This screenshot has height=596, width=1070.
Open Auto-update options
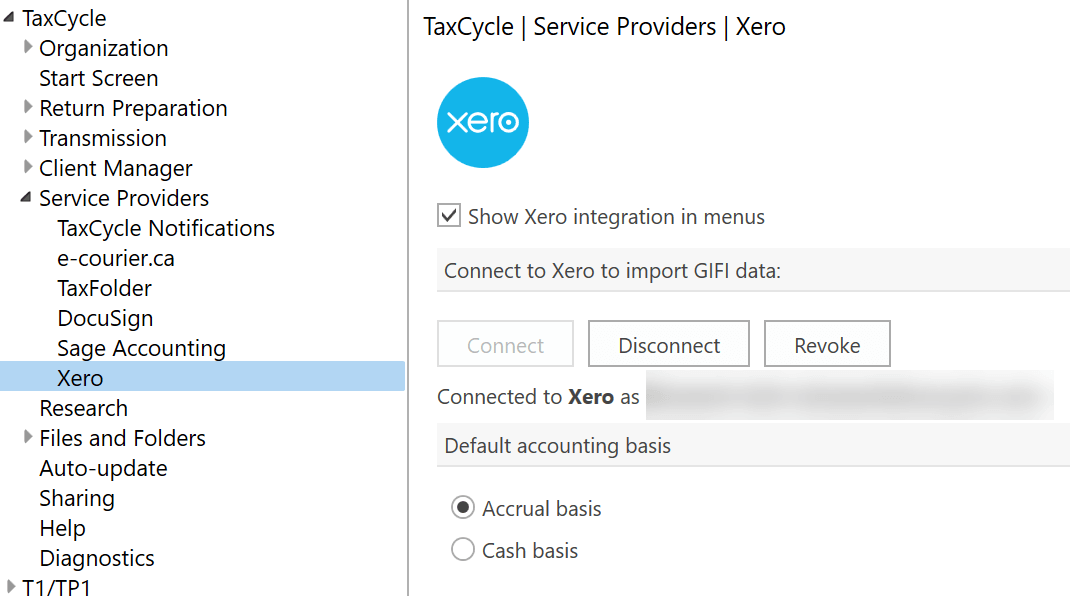click(103, 468)
